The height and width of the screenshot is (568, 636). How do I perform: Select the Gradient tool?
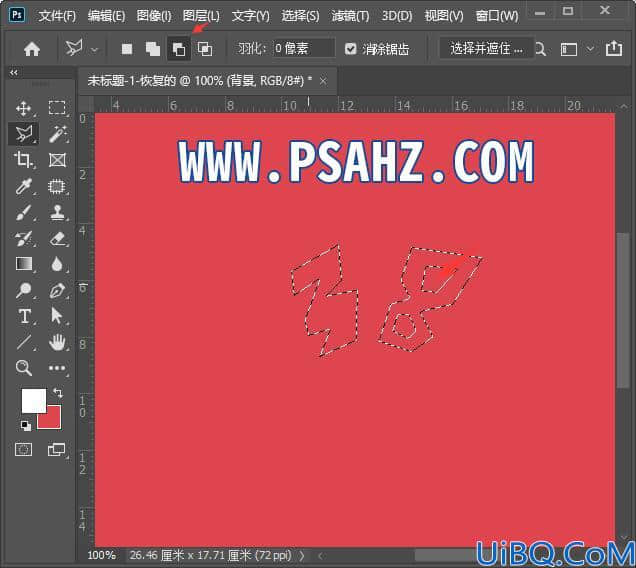tap(24, 264)
